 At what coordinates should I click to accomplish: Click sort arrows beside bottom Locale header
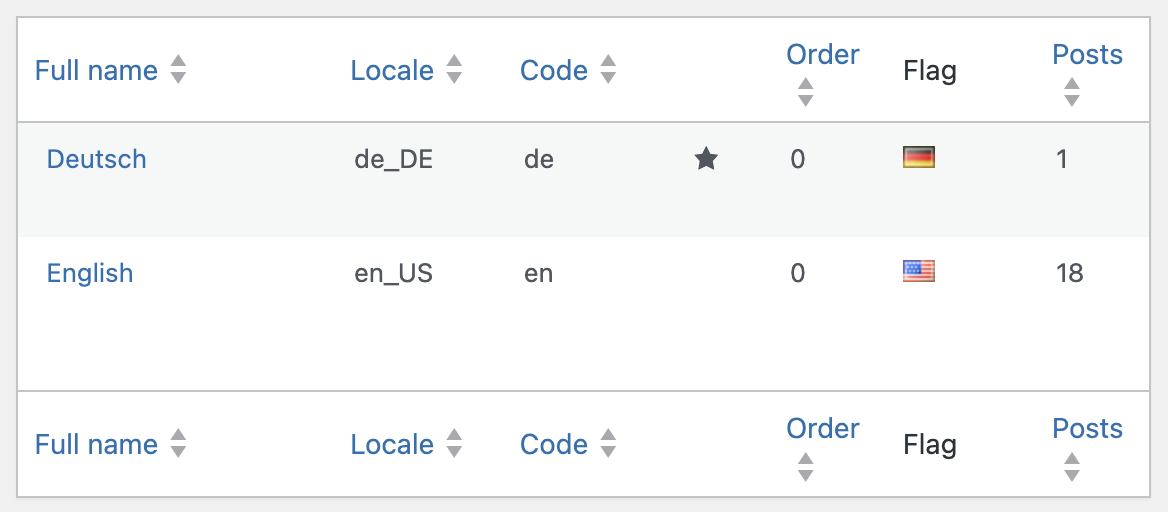click(x=454, y=444)
